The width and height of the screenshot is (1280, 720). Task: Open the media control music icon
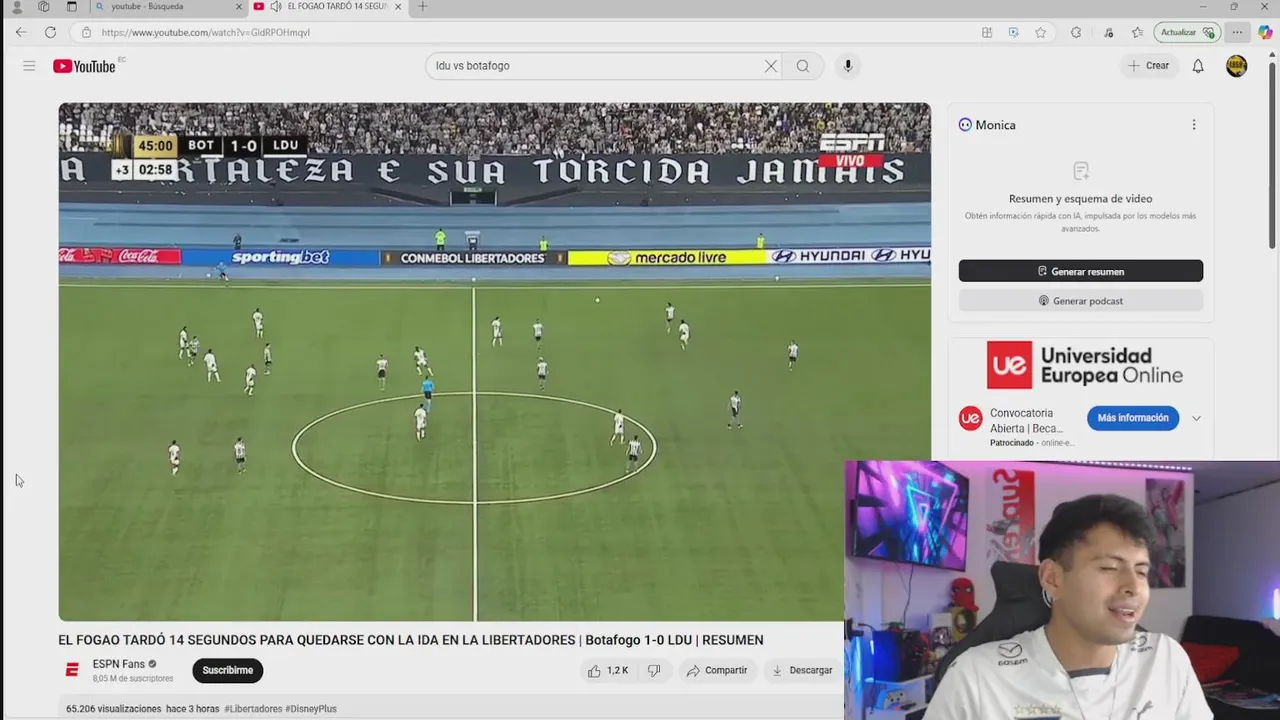pyautogui.click(x=1109, y=32)
